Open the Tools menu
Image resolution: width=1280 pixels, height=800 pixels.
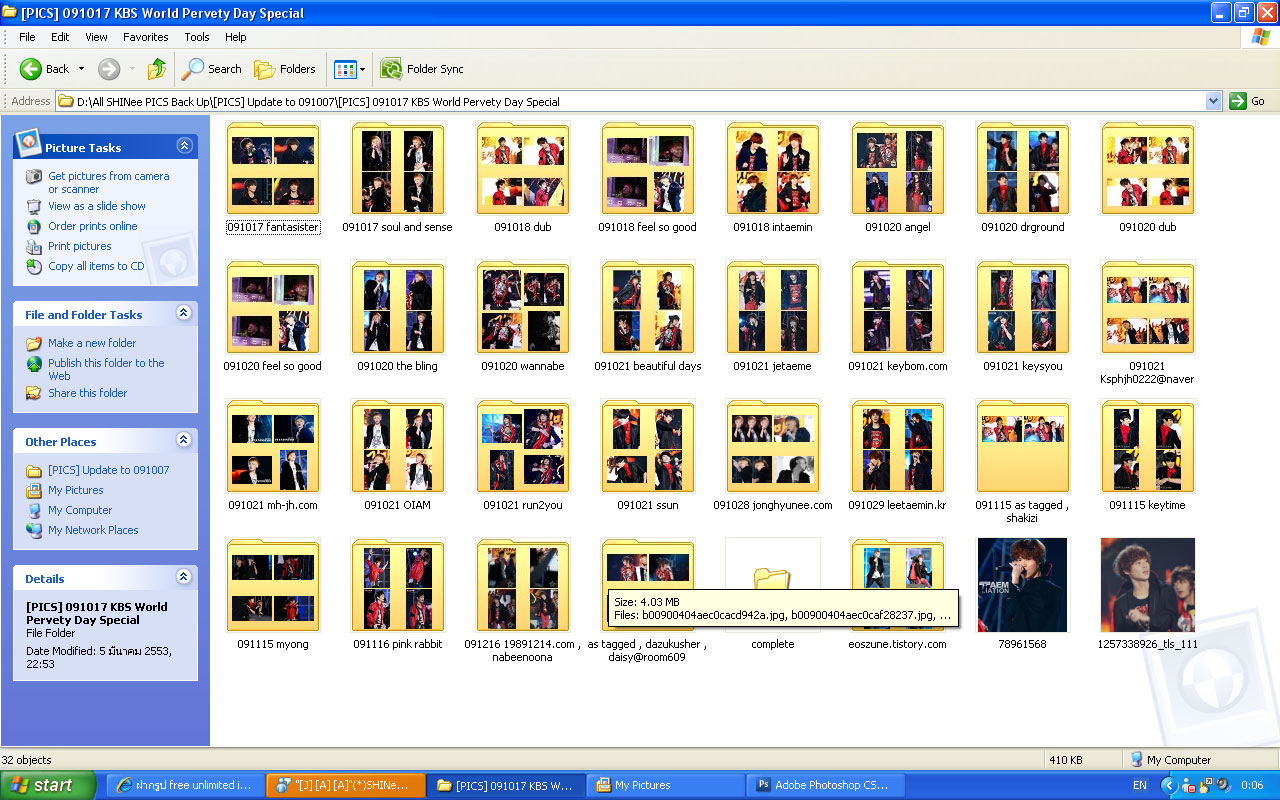point(197,37)
